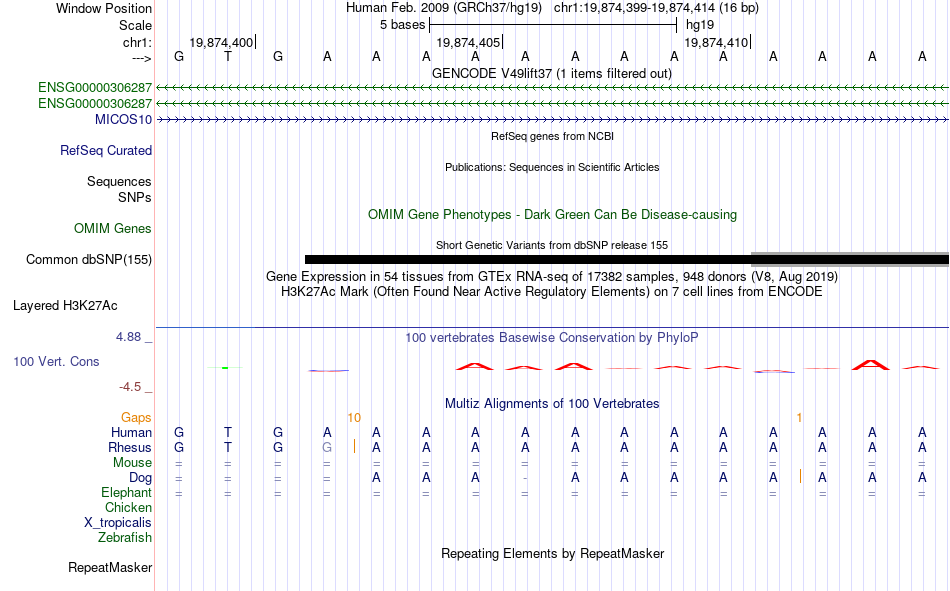This screenshot has width=950, height=591.
Task: Click the -4.5 PhyloP lower limit value
Action: click(130, 387)
